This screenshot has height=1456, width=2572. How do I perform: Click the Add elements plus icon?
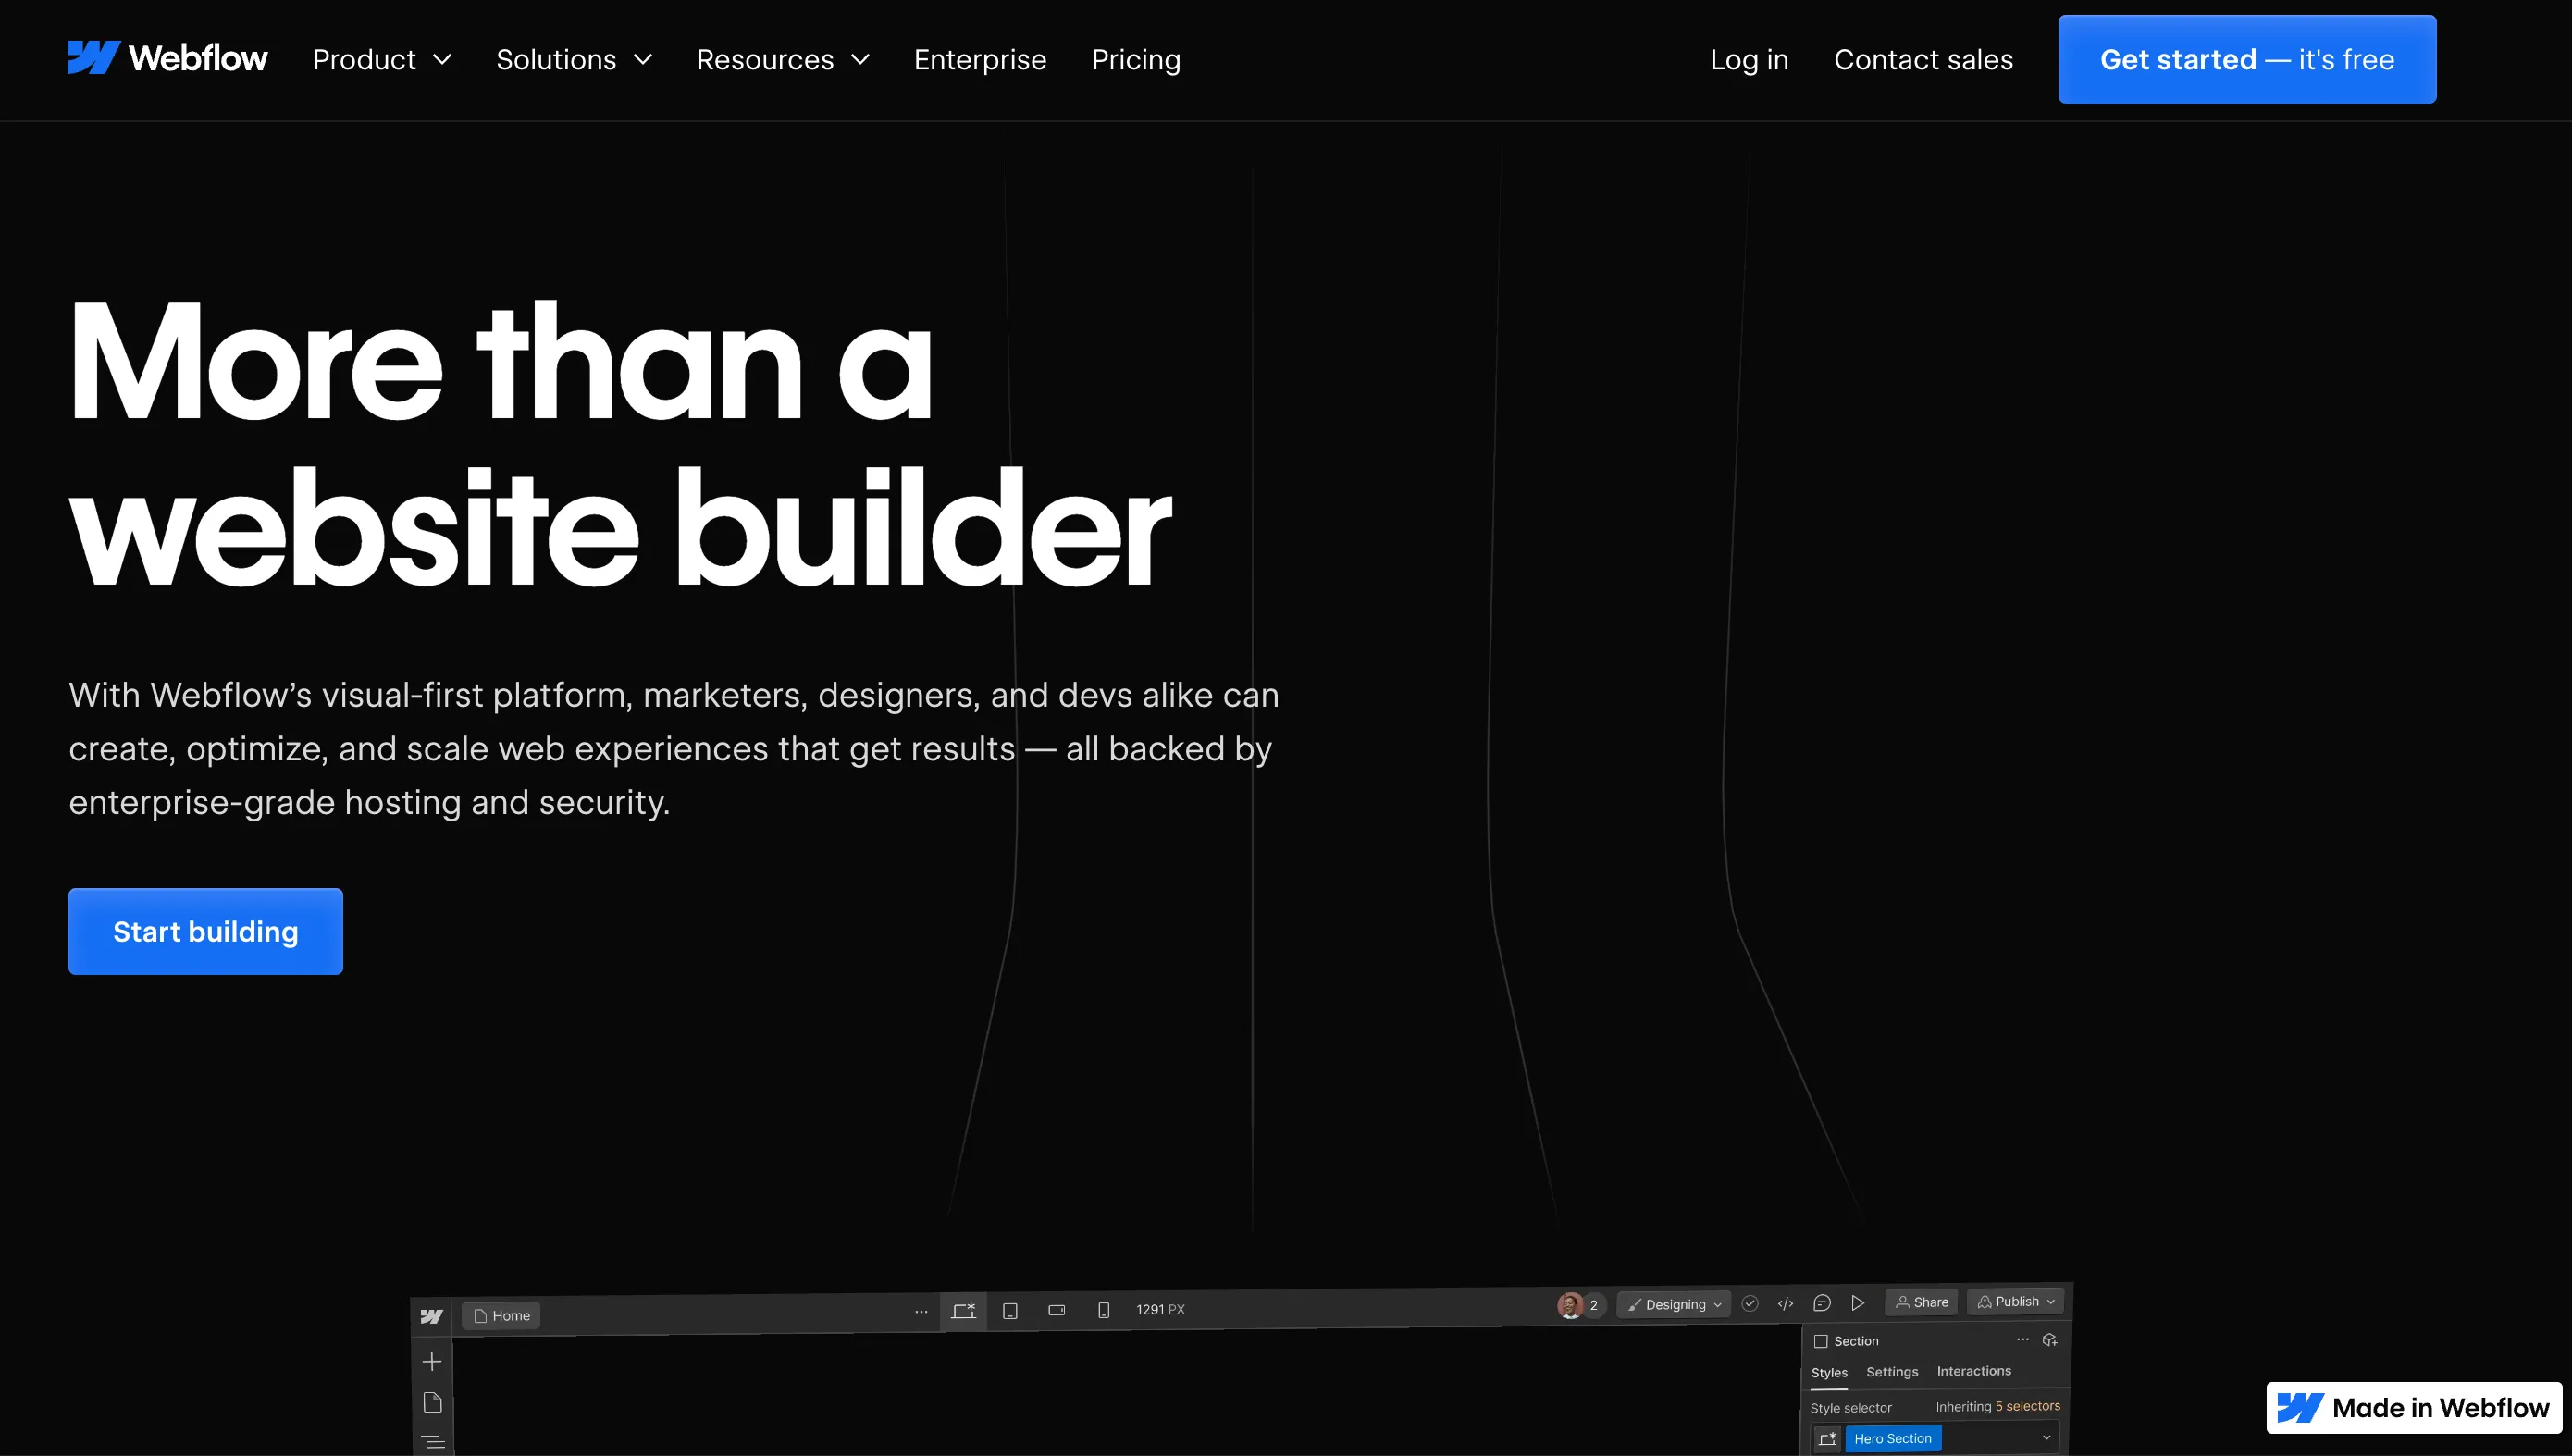(432, 1362)
